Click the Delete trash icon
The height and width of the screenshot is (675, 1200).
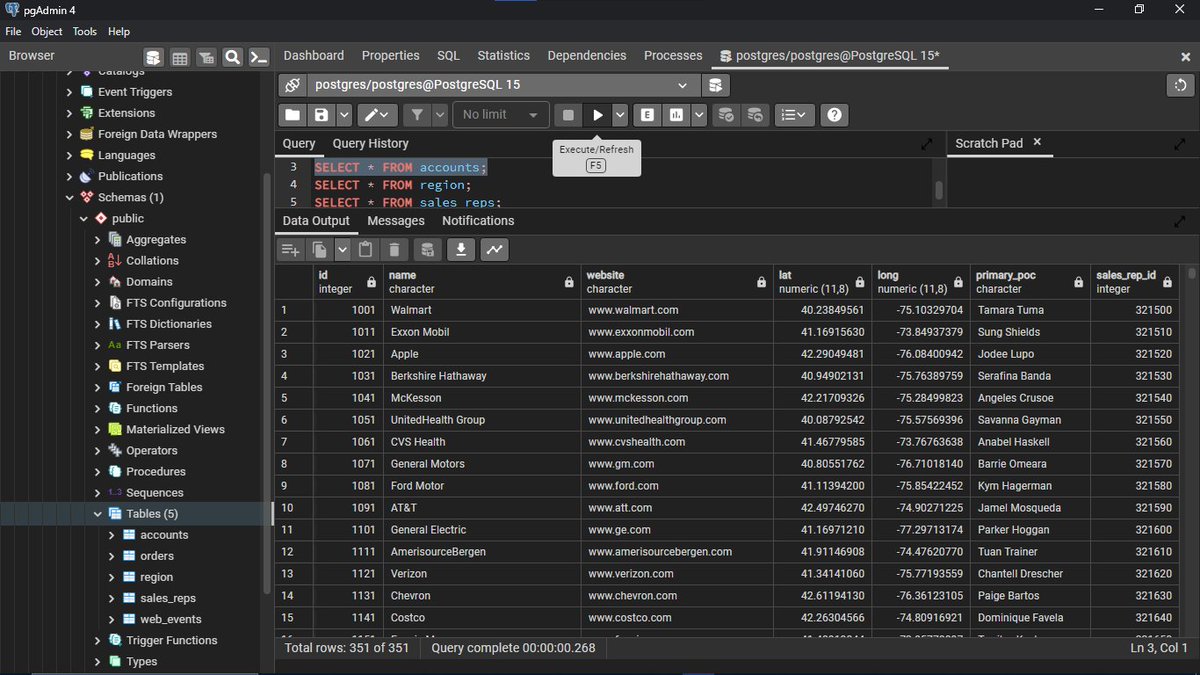coord(395,250)
